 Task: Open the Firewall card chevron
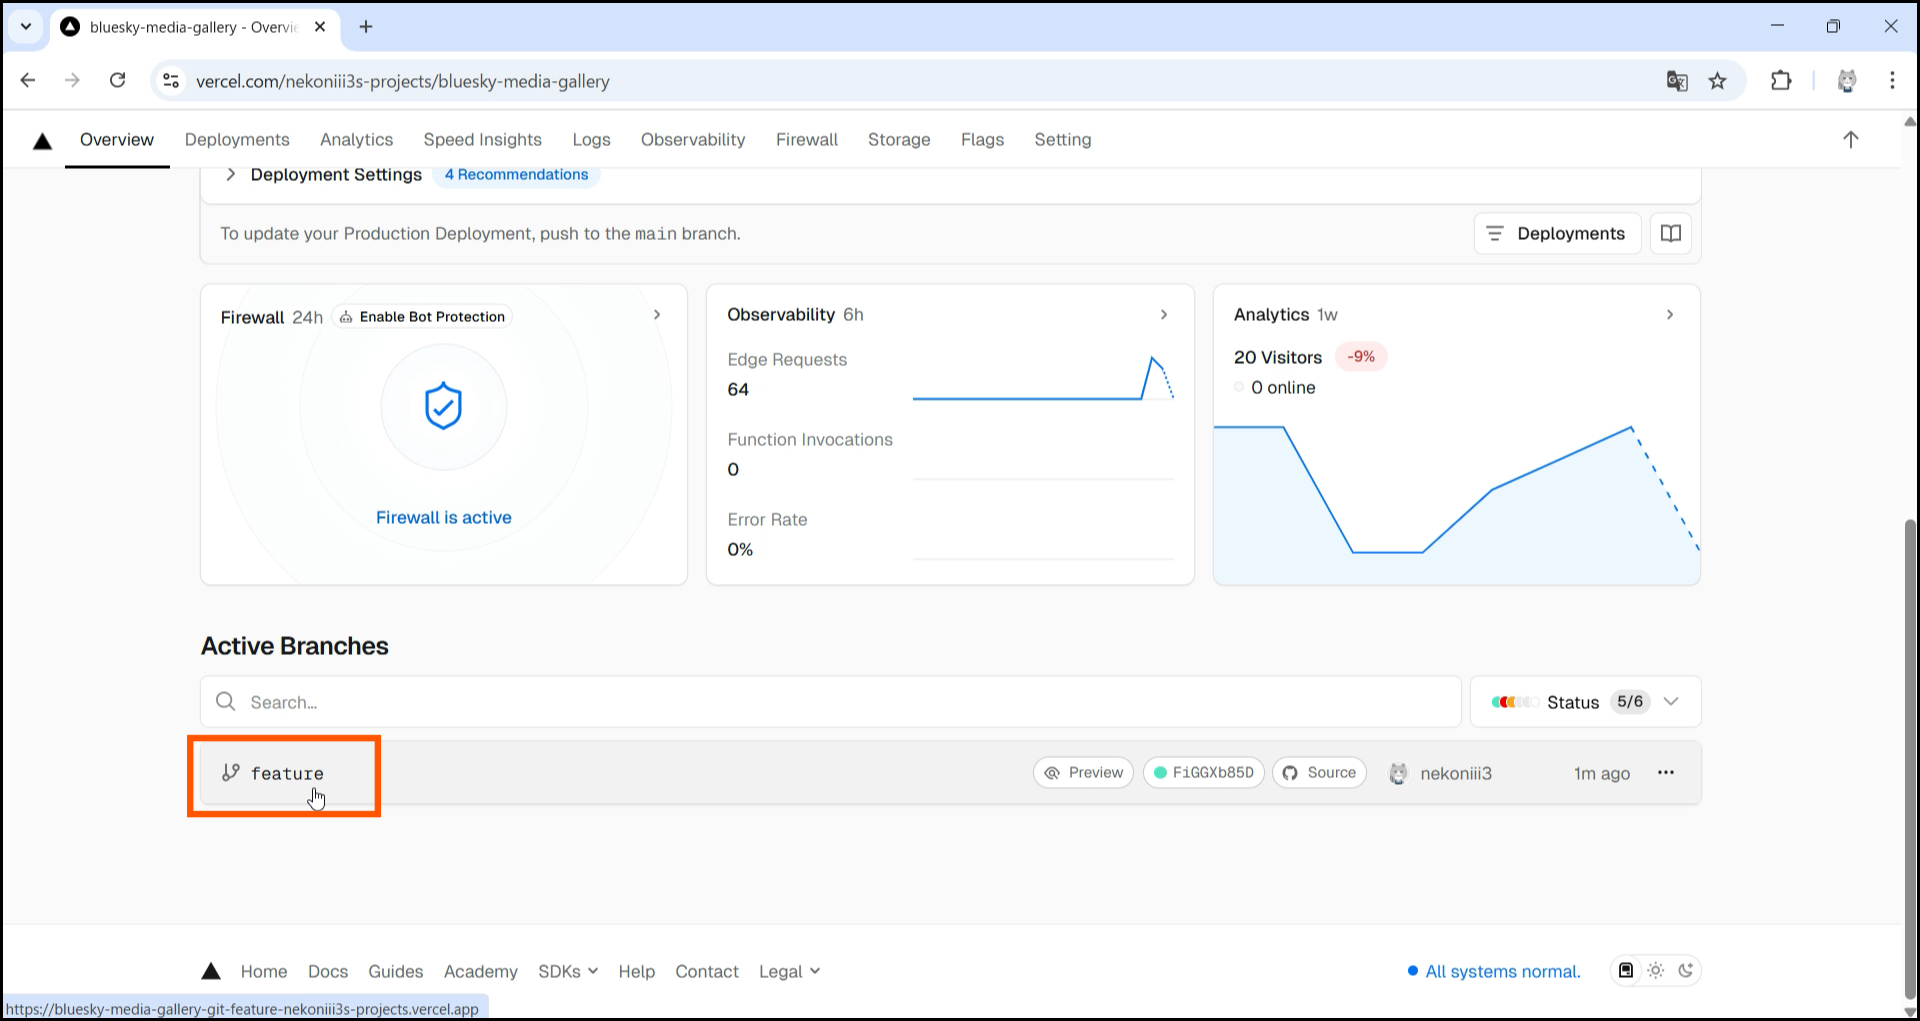point(657,314)
